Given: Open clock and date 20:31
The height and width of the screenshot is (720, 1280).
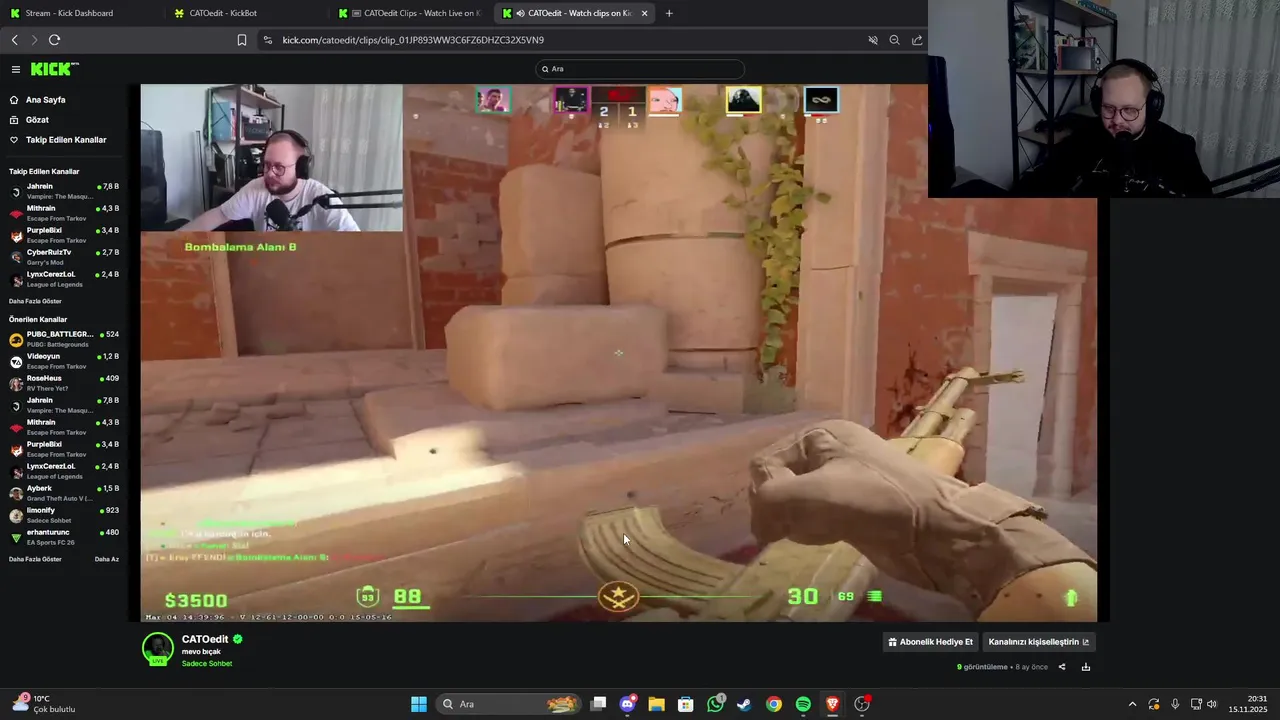Looking at the screenshot, I should click(1249, 704).
